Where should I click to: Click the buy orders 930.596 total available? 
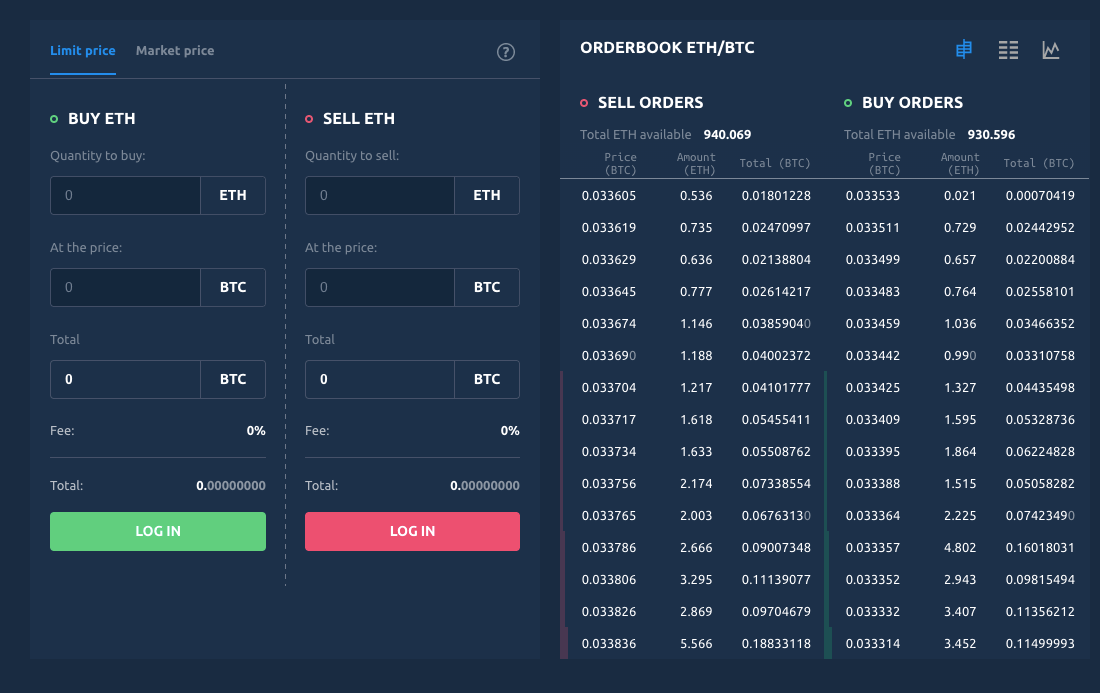991,134
